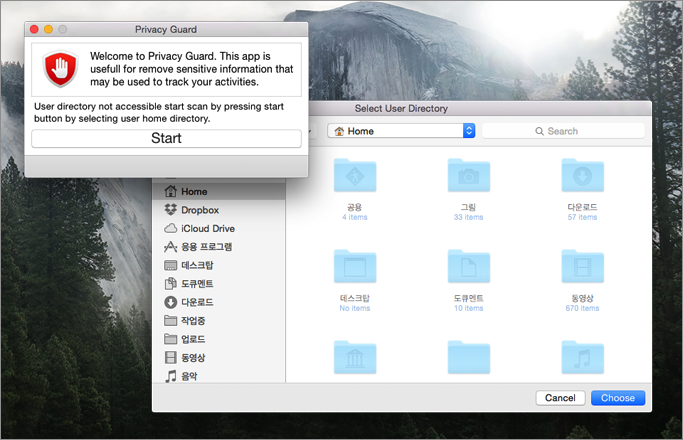Close the Privacy Guard window

tap(34, 29)
